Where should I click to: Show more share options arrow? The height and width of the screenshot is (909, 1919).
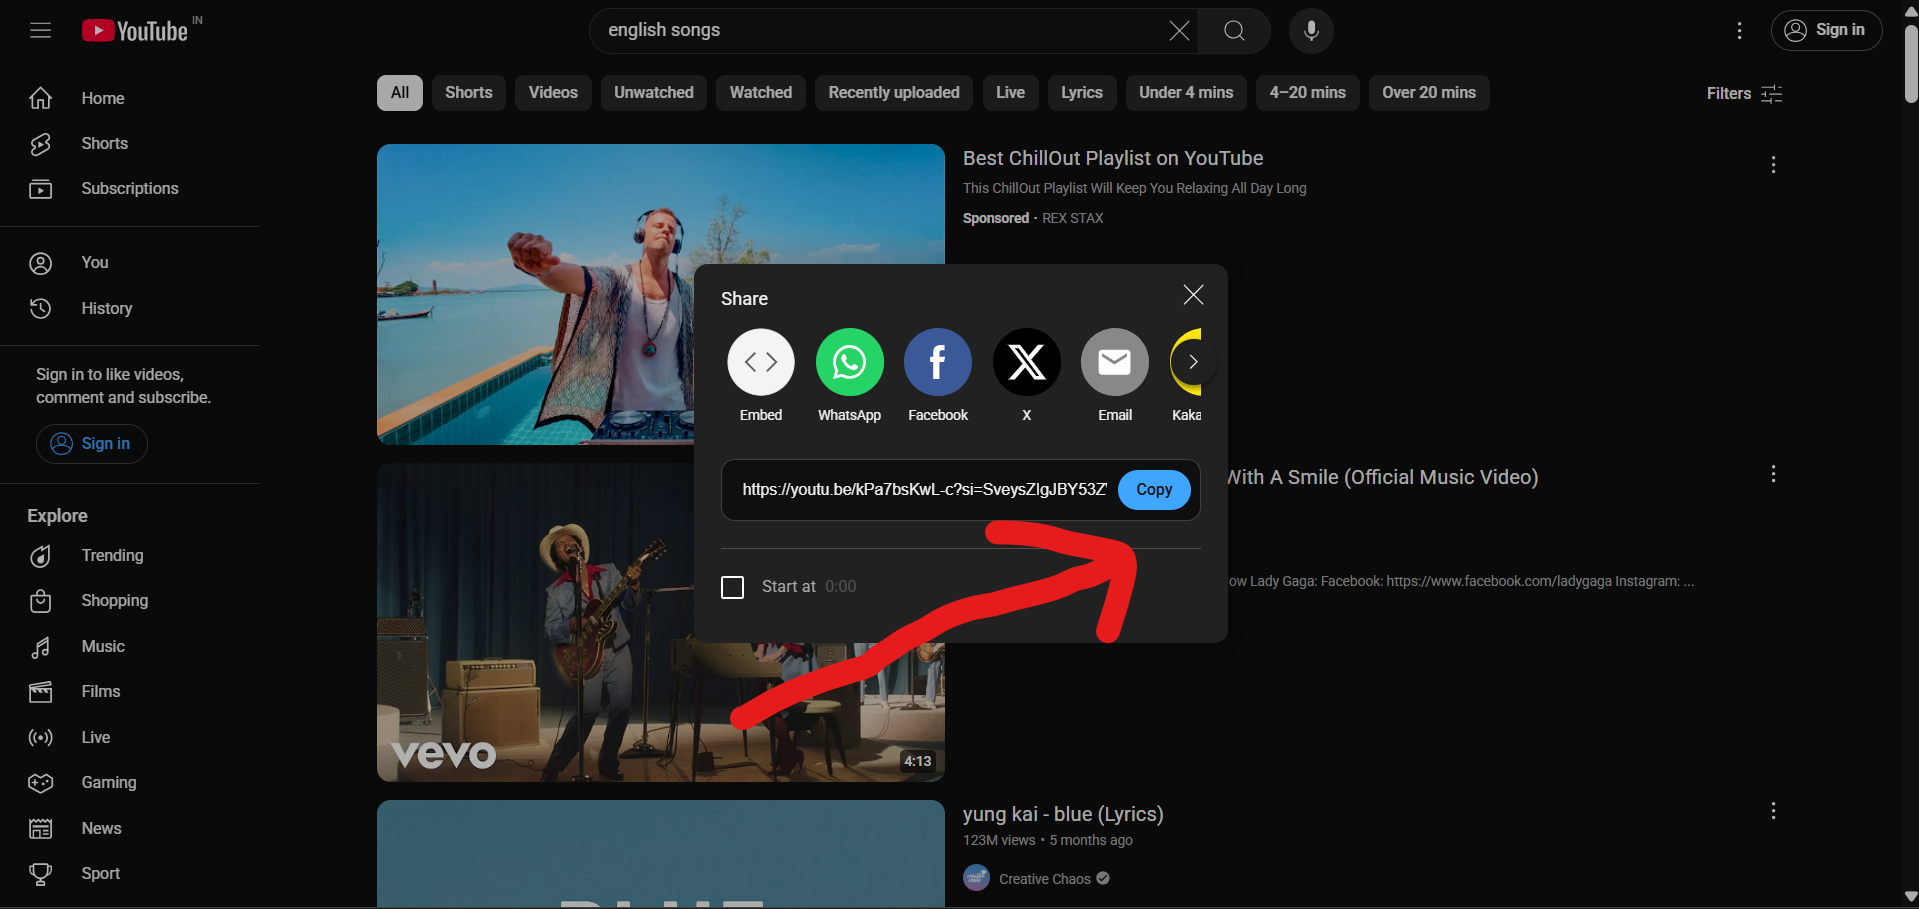tap(1193, 362)
